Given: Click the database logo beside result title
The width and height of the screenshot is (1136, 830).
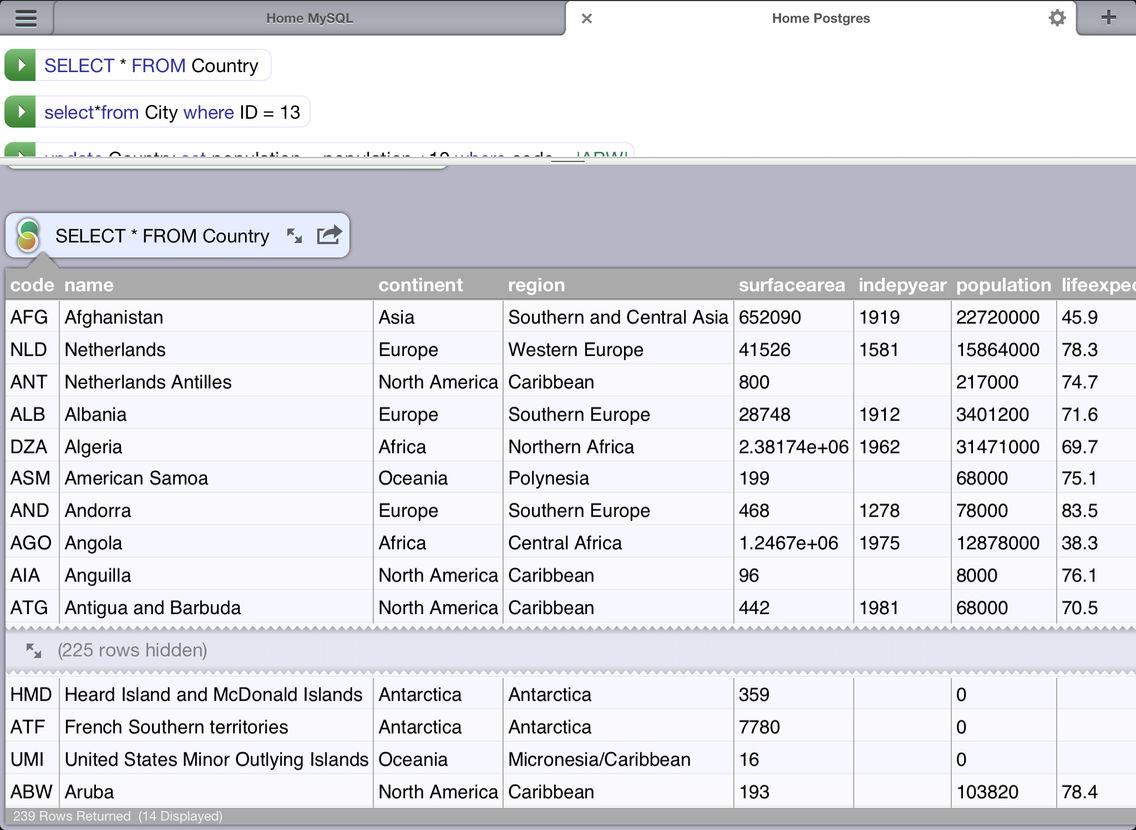Looking at the screenshot, I should coord(28,235).
